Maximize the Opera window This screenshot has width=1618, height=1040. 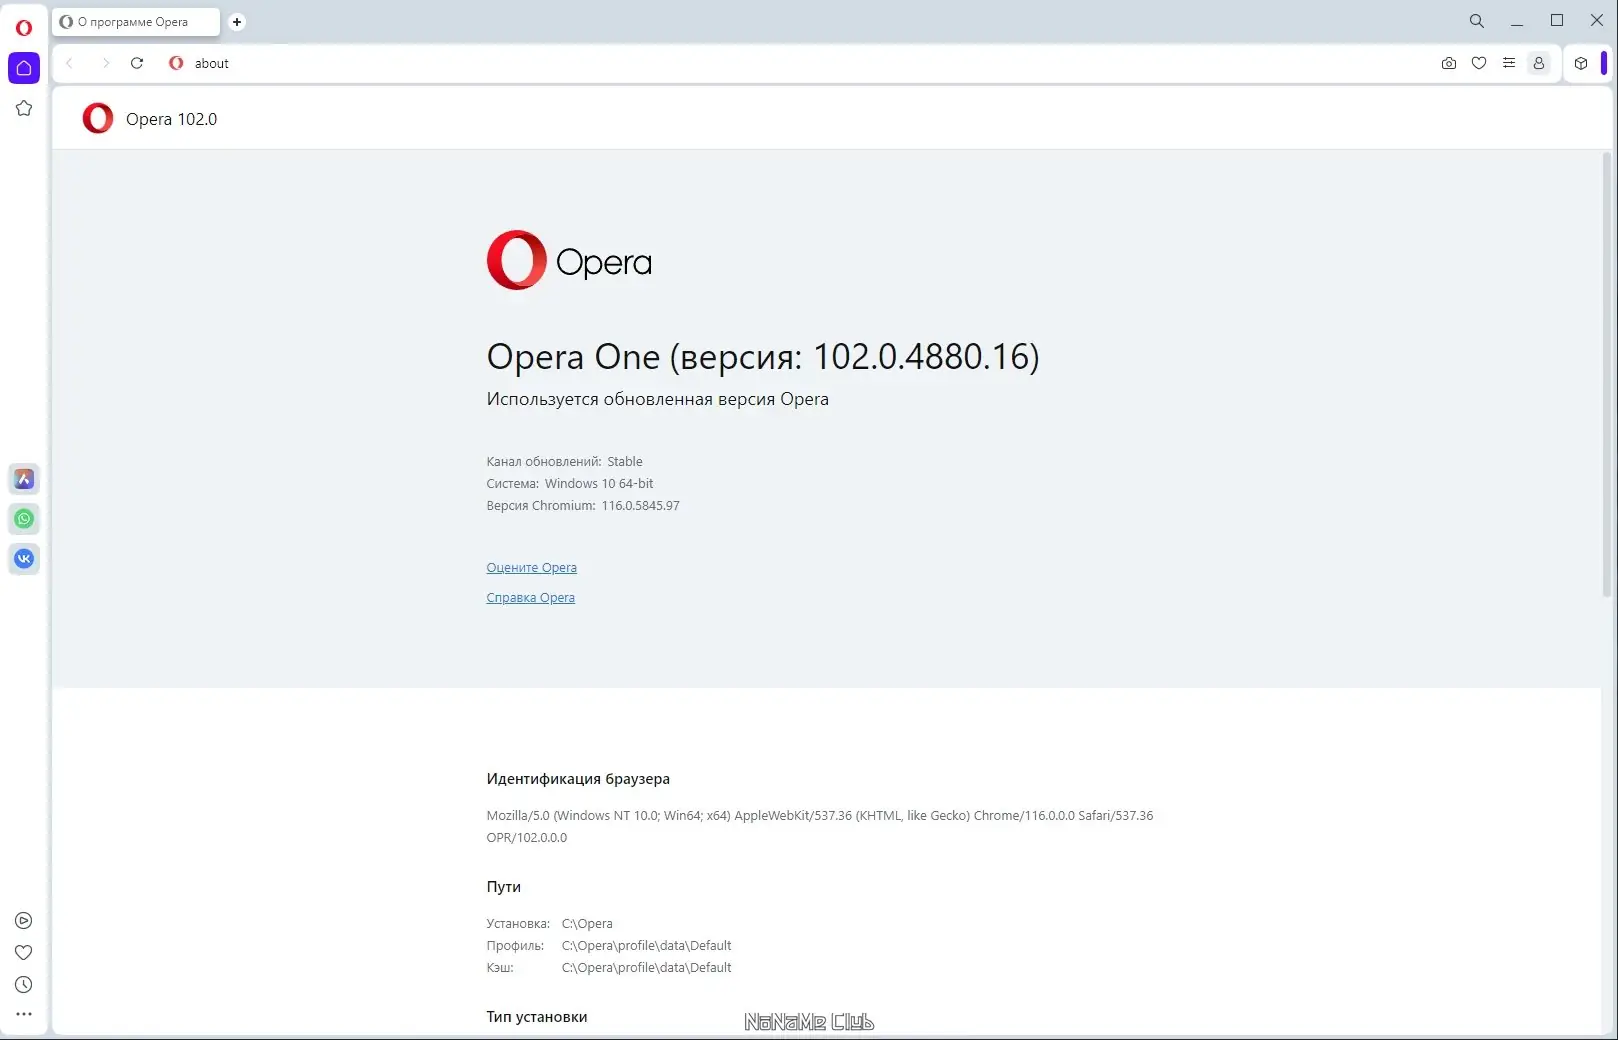[1557, 21]
